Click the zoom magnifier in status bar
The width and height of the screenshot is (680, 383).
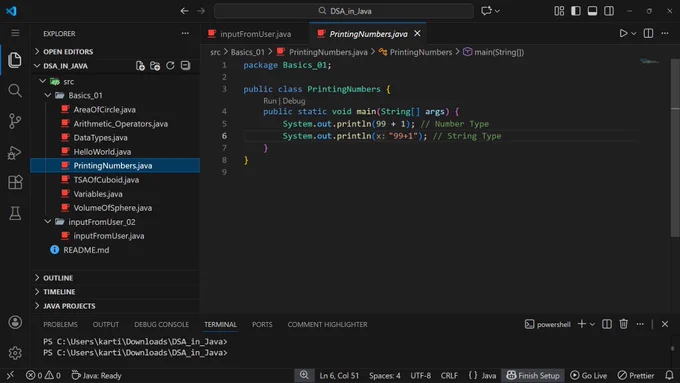tap(304, 375)
